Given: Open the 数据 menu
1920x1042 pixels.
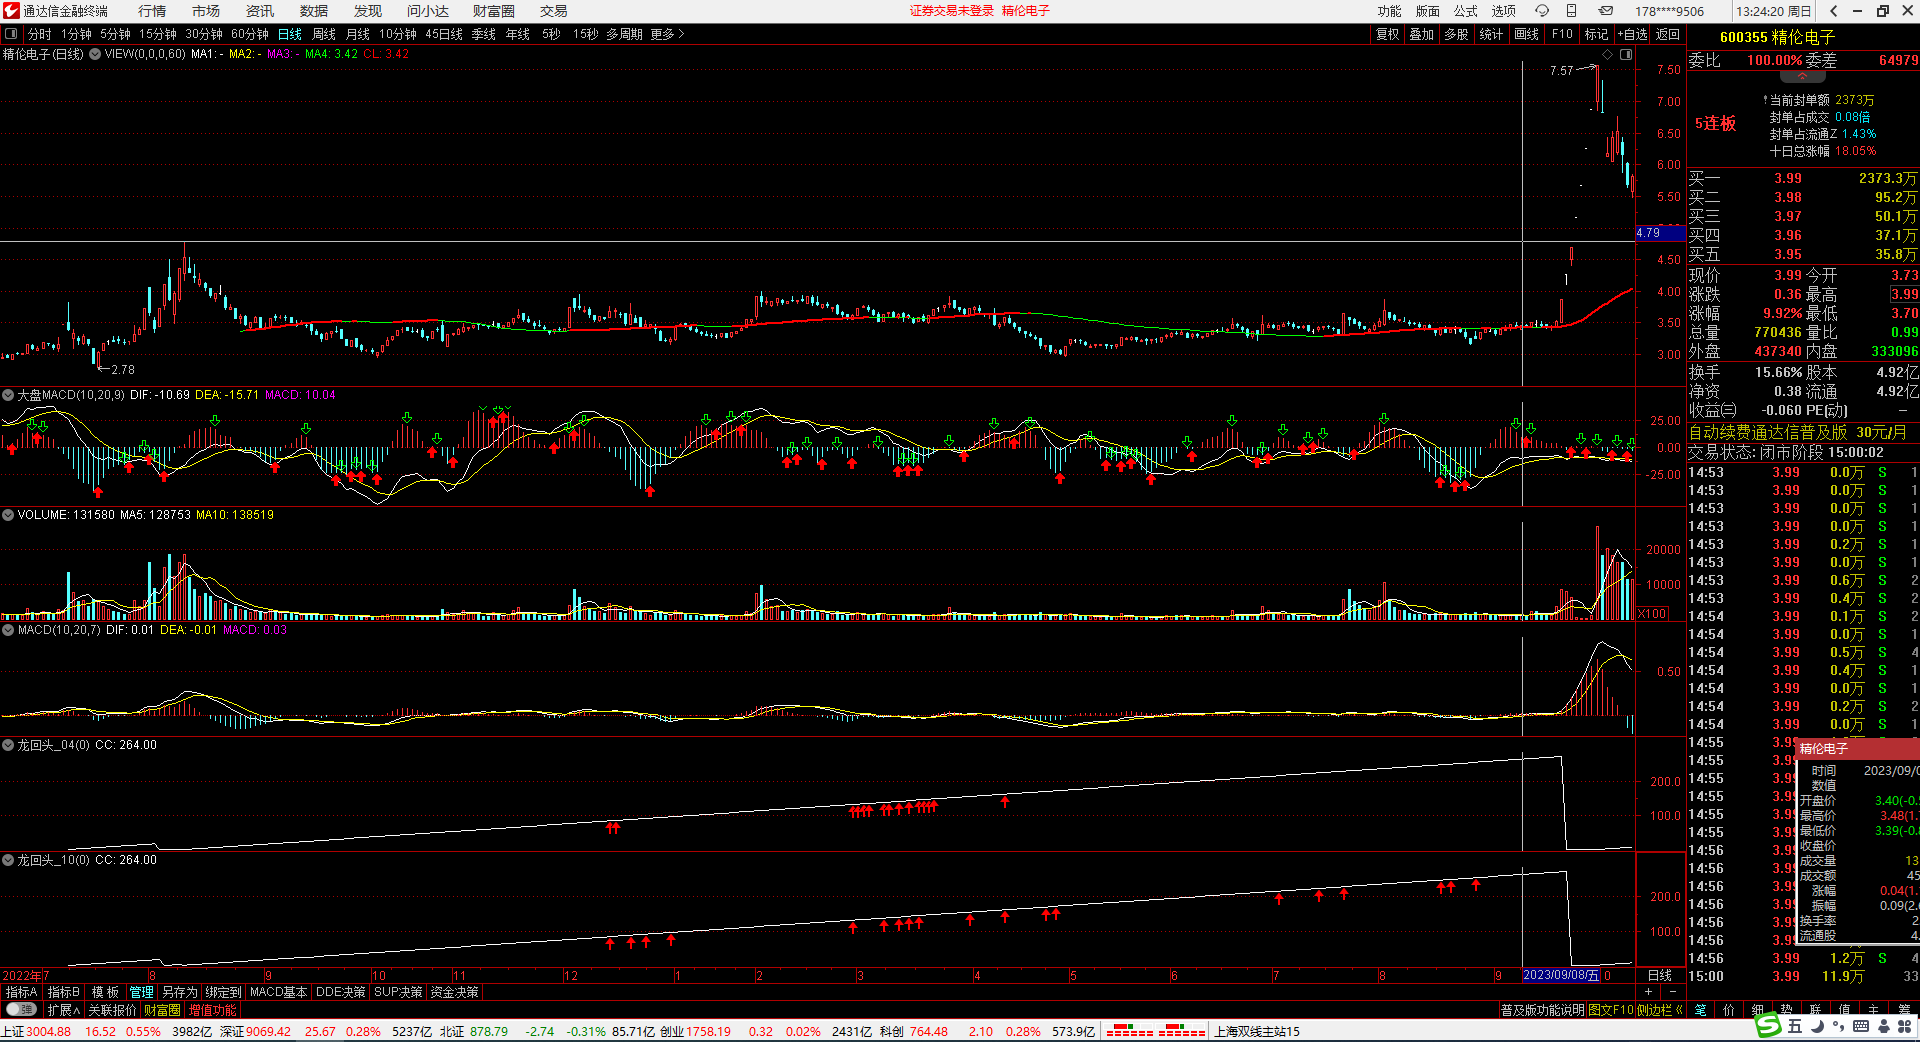Looking at the screenshot, I should [314, 11].
